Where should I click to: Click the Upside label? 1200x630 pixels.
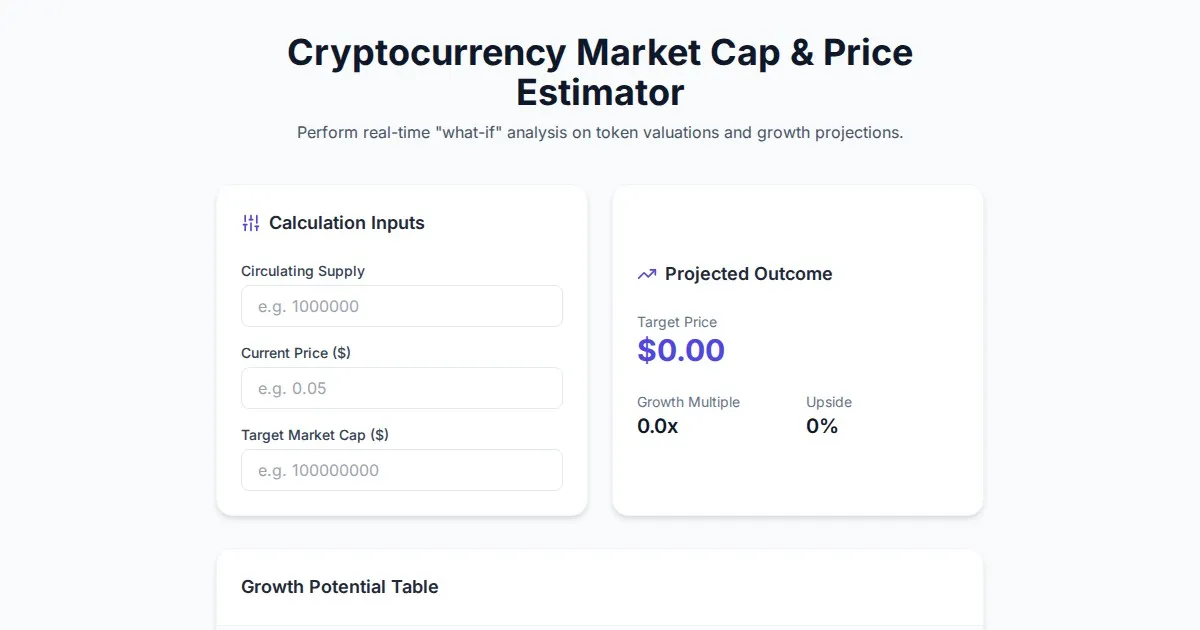tap(829, 402)
